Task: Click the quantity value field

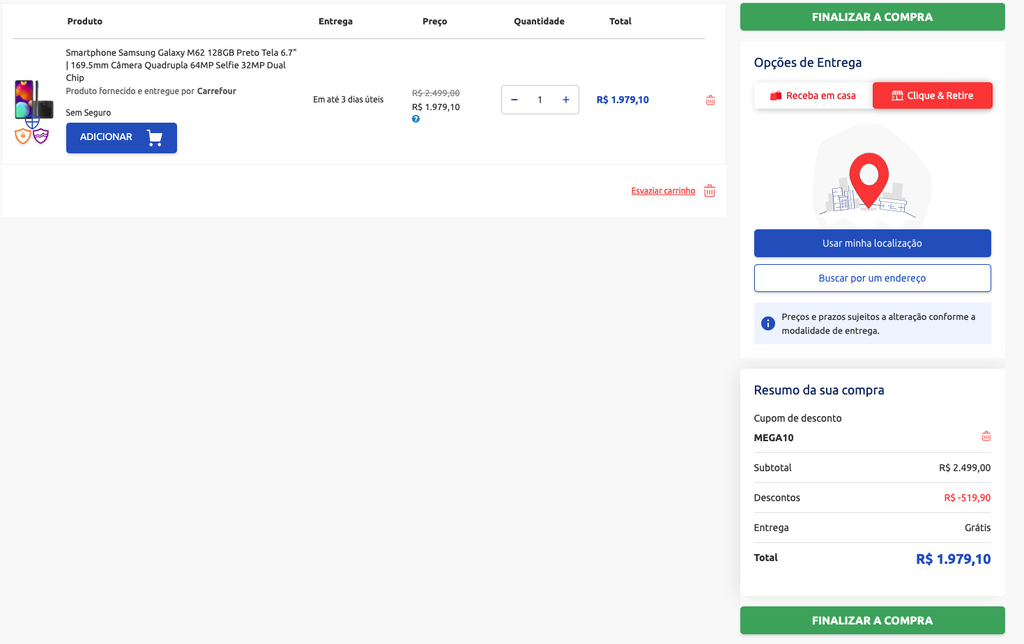Action: click(x=539, y=100)
